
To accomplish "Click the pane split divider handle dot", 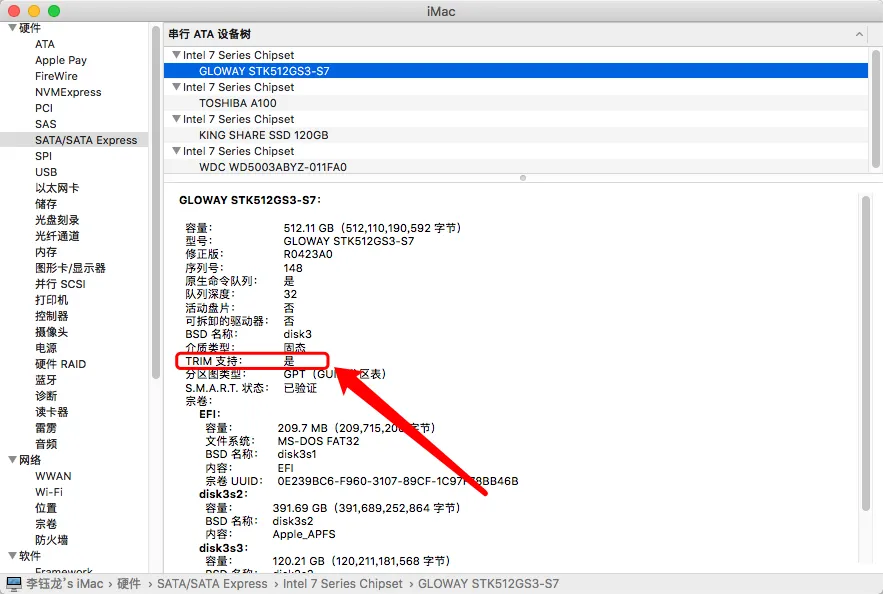I will (523, 178).
